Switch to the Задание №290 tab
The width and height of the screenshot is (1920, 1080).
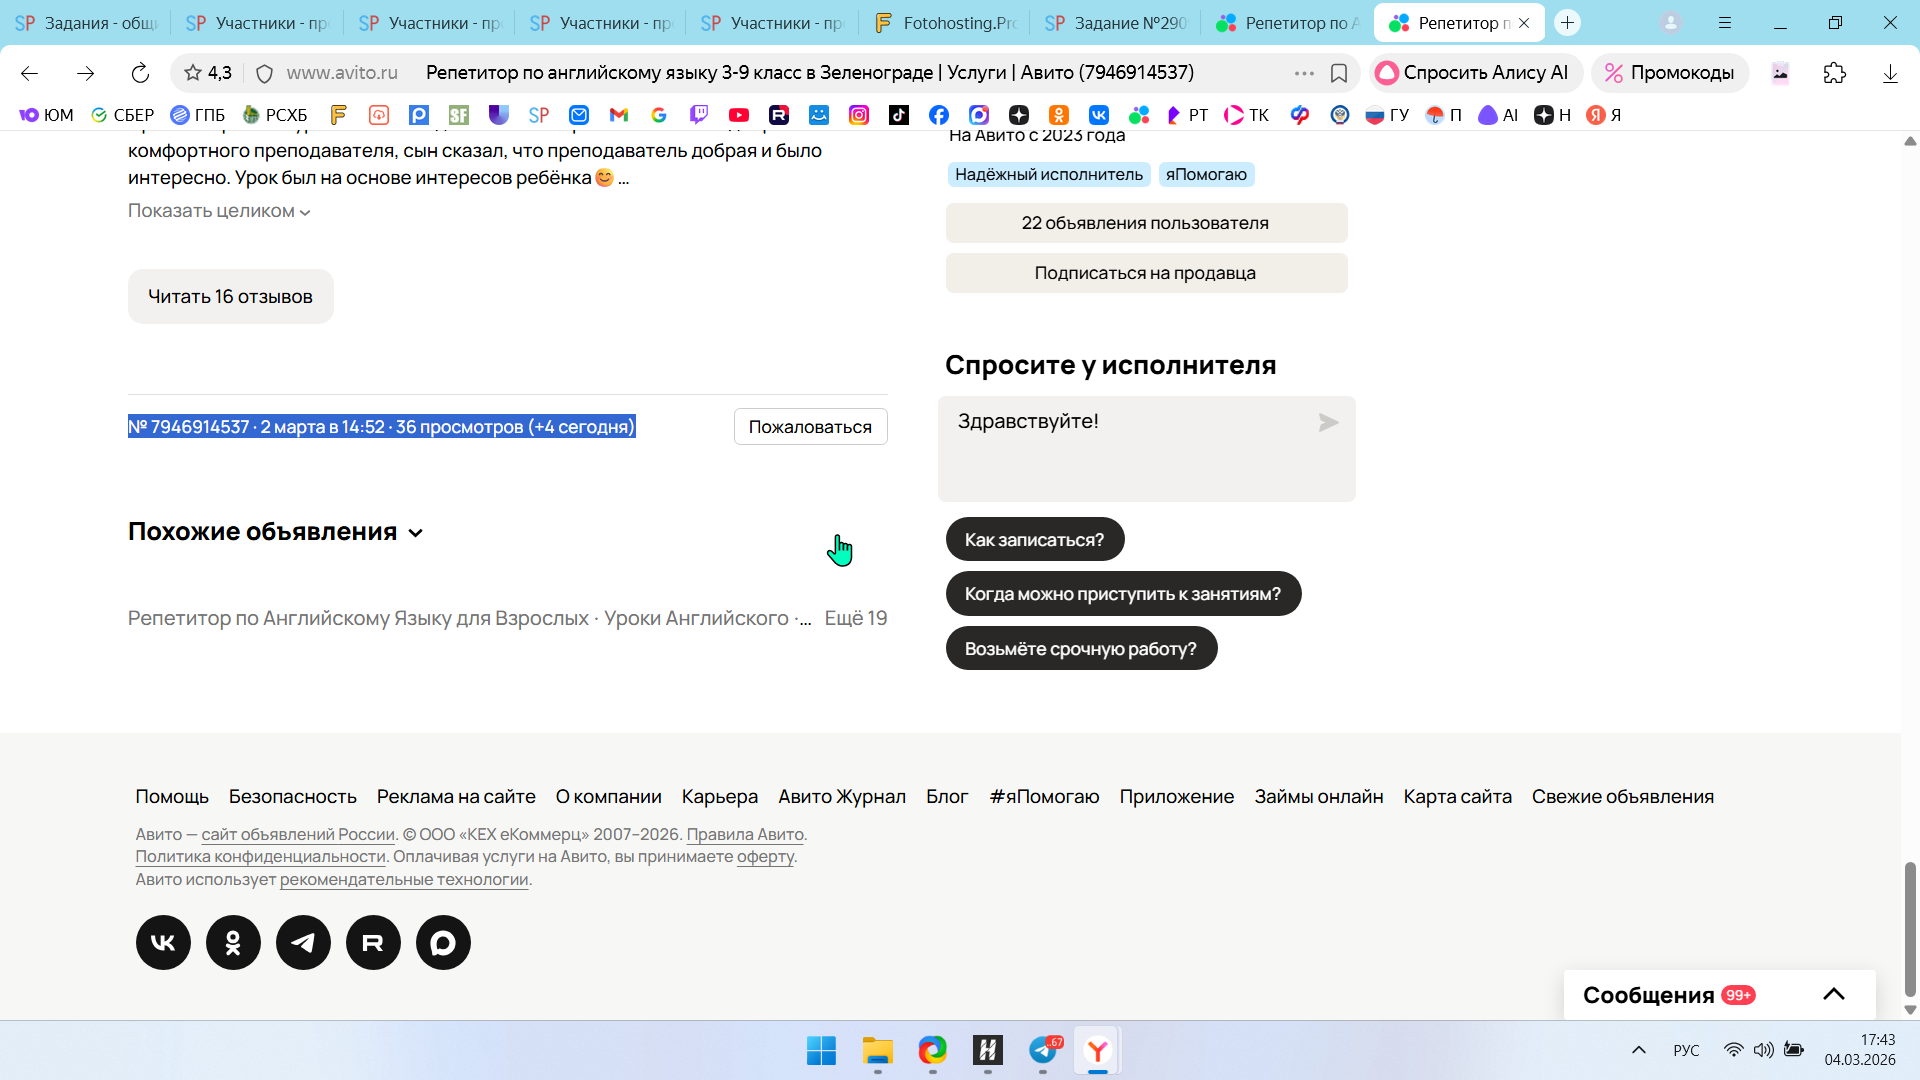coord(1117,23)
